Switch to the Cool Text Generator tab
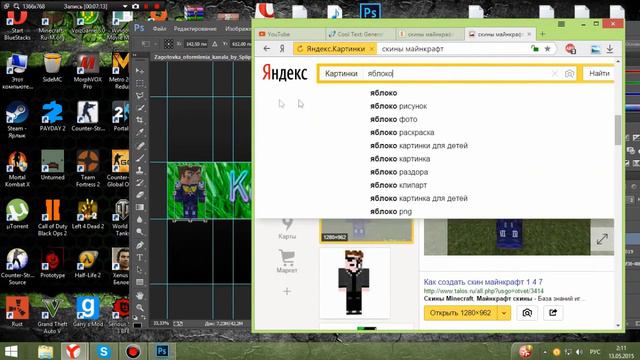 (360, 34)
